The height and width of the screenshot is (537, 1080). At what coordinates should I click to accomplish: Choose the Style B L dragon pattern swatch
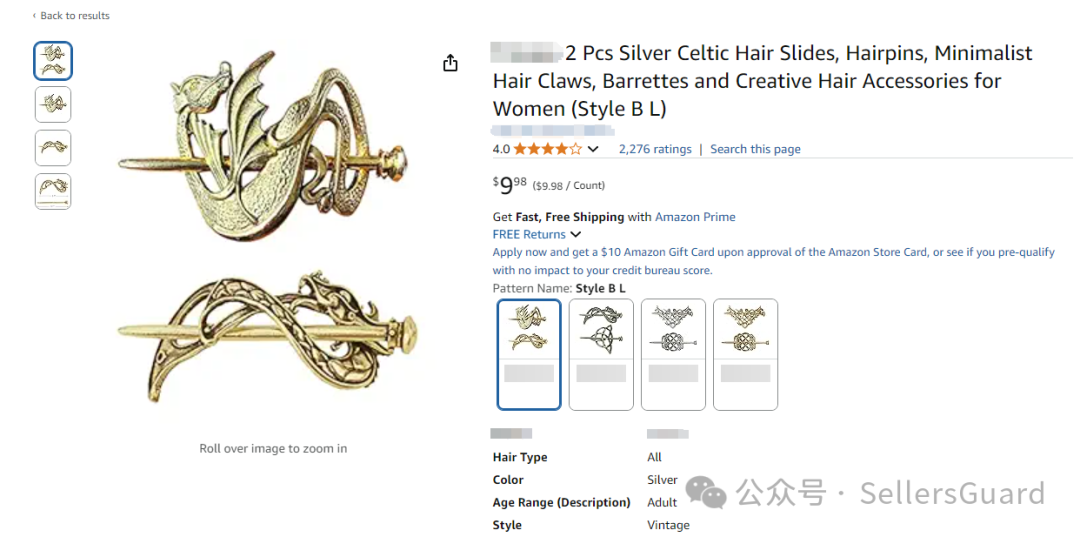coord(529,354)
